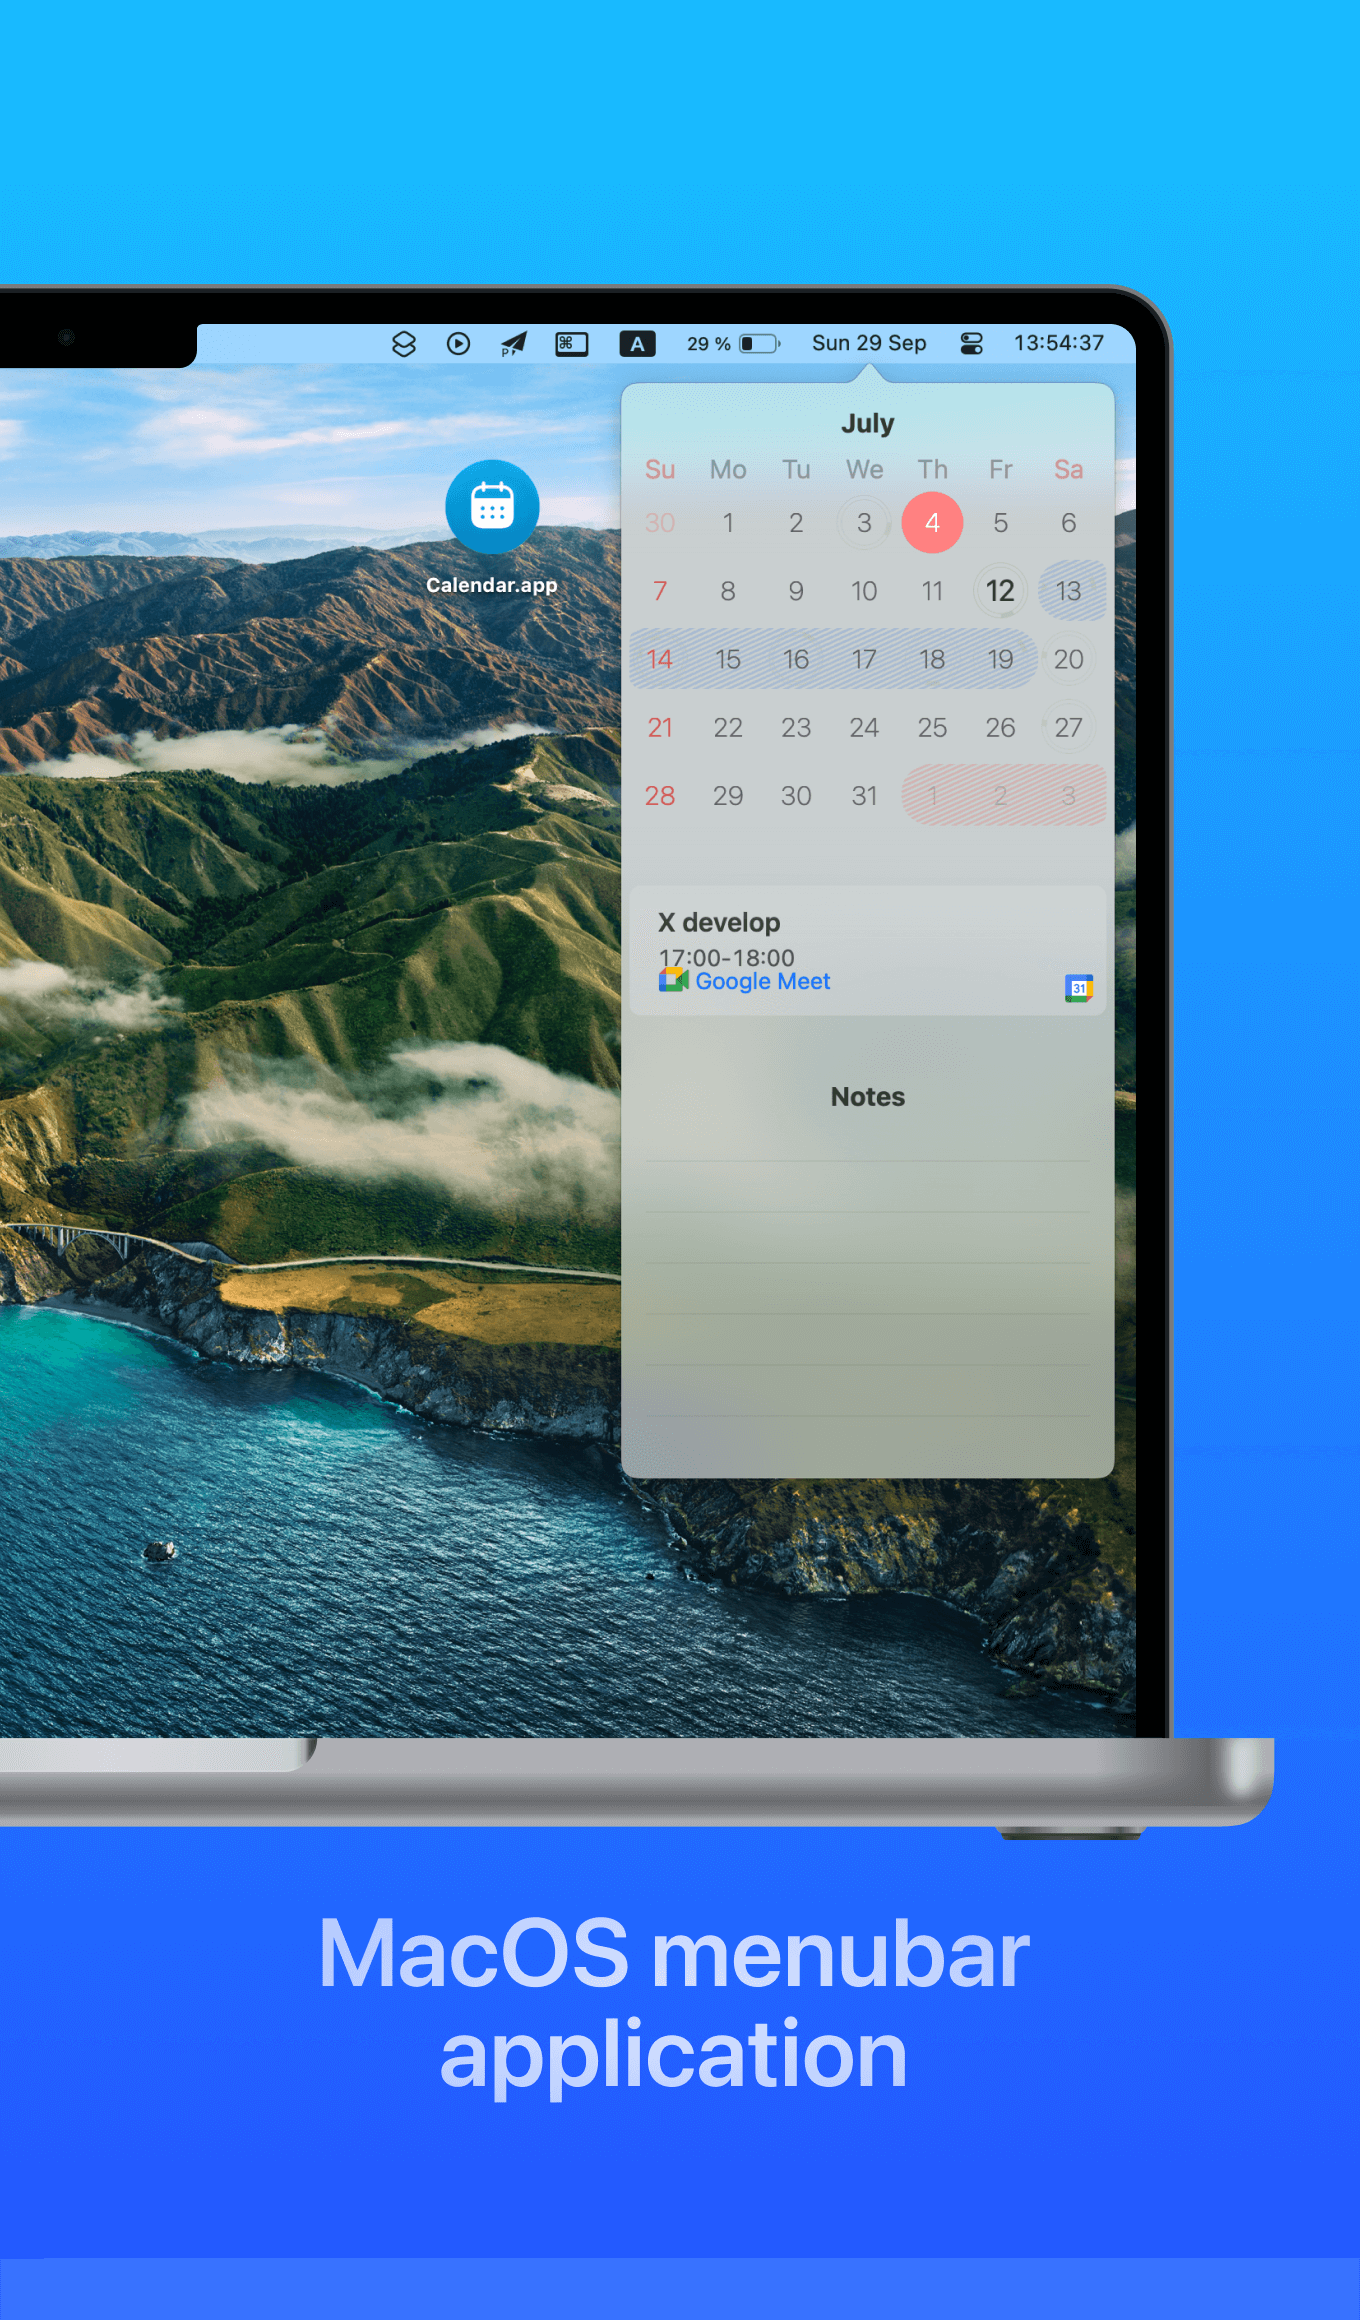Click the Calendar.app desktop icon

click(x=492, y=507)
